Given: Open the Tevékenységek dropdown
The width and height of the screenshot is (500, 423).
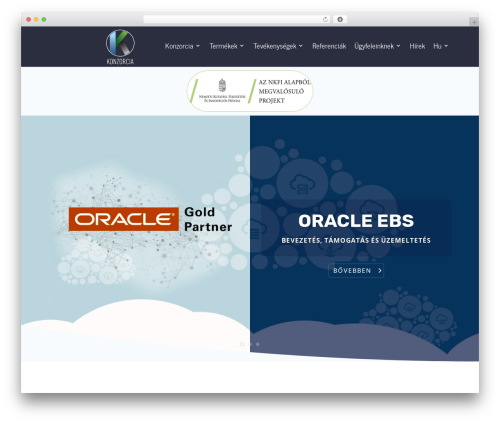Looking at the screenshot, I should coord(278,46).
